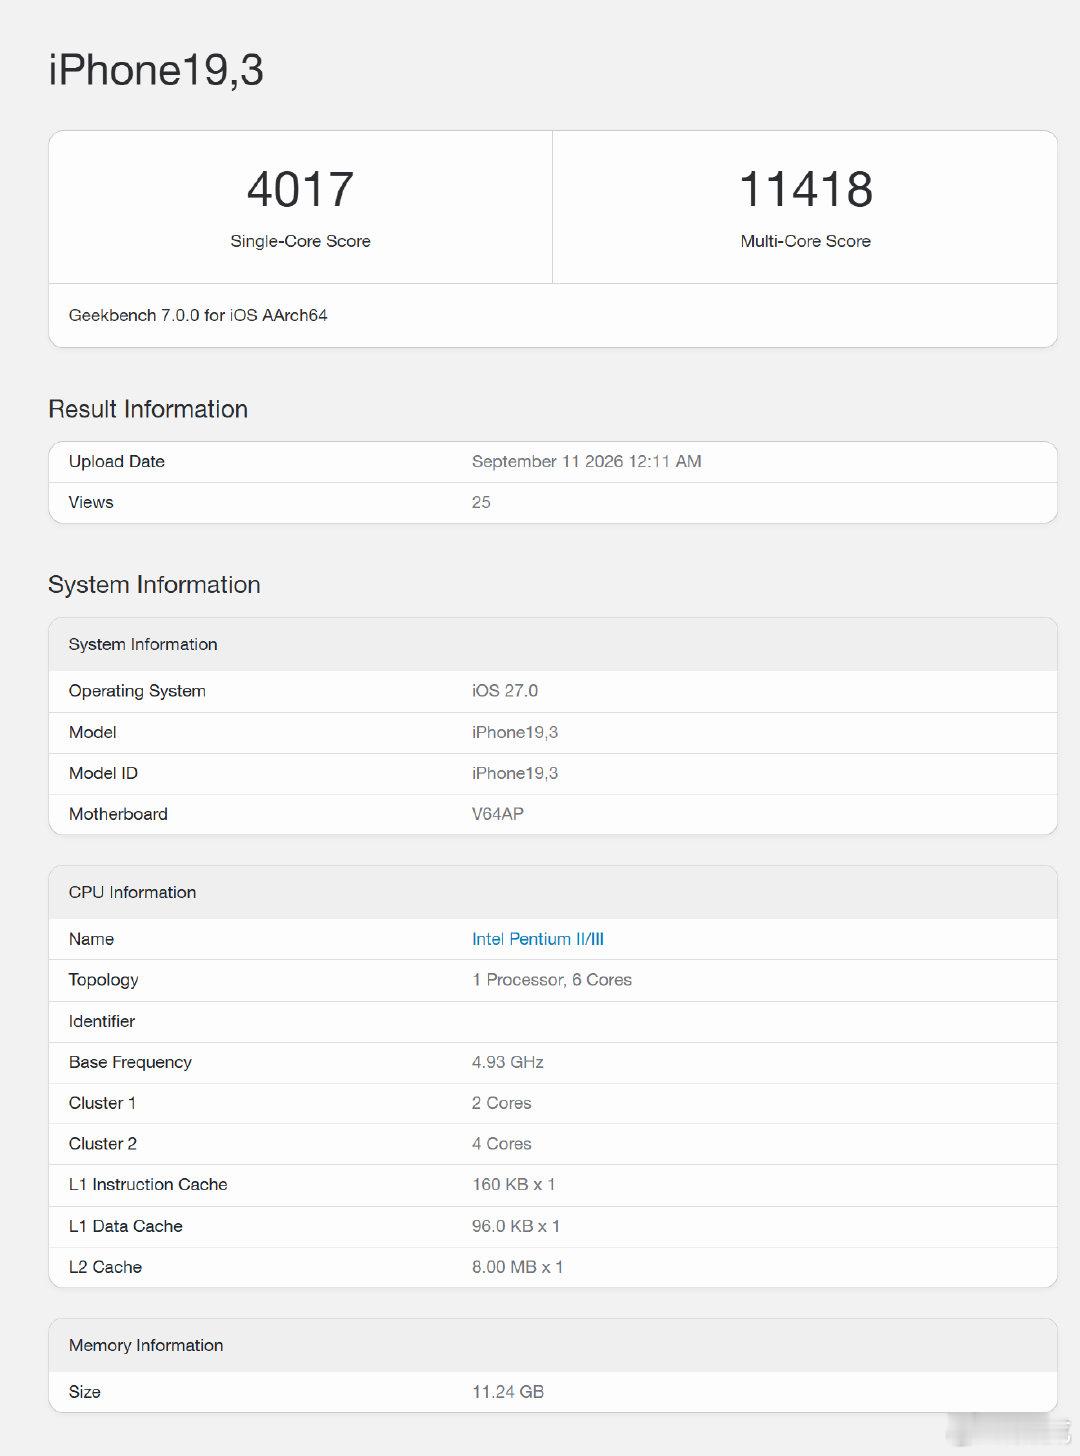Select the memory Size 11.24 GB value

(508, 1392)
